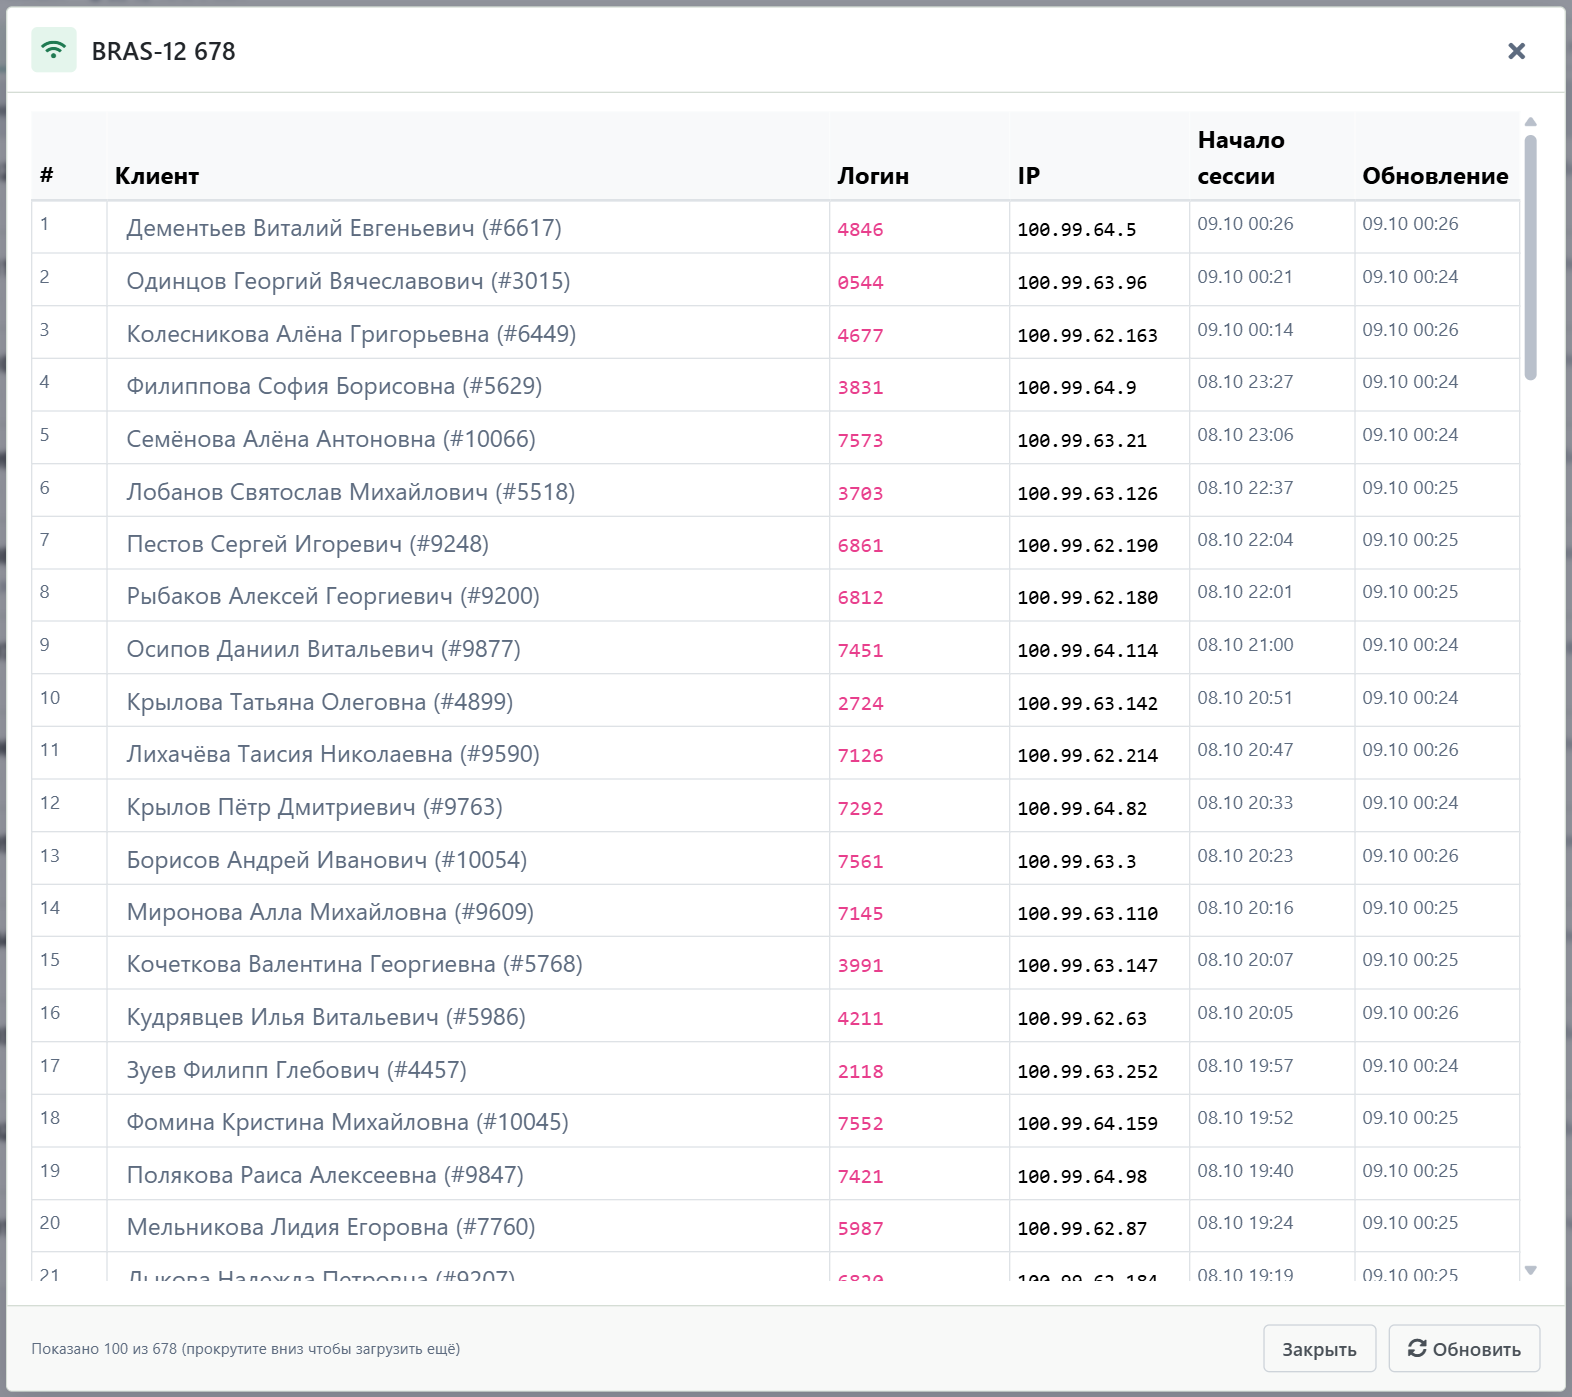
Task: Refresh the session list with Обновить
Action: 1464,1349
